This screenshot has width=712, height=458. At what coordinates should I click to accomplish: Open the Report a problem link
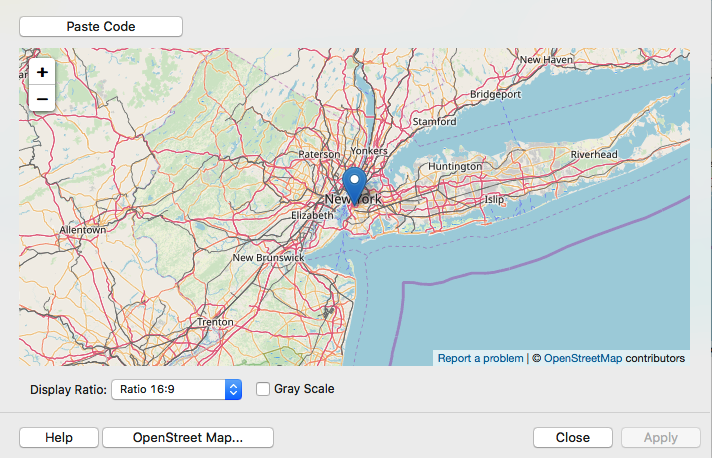480,357
